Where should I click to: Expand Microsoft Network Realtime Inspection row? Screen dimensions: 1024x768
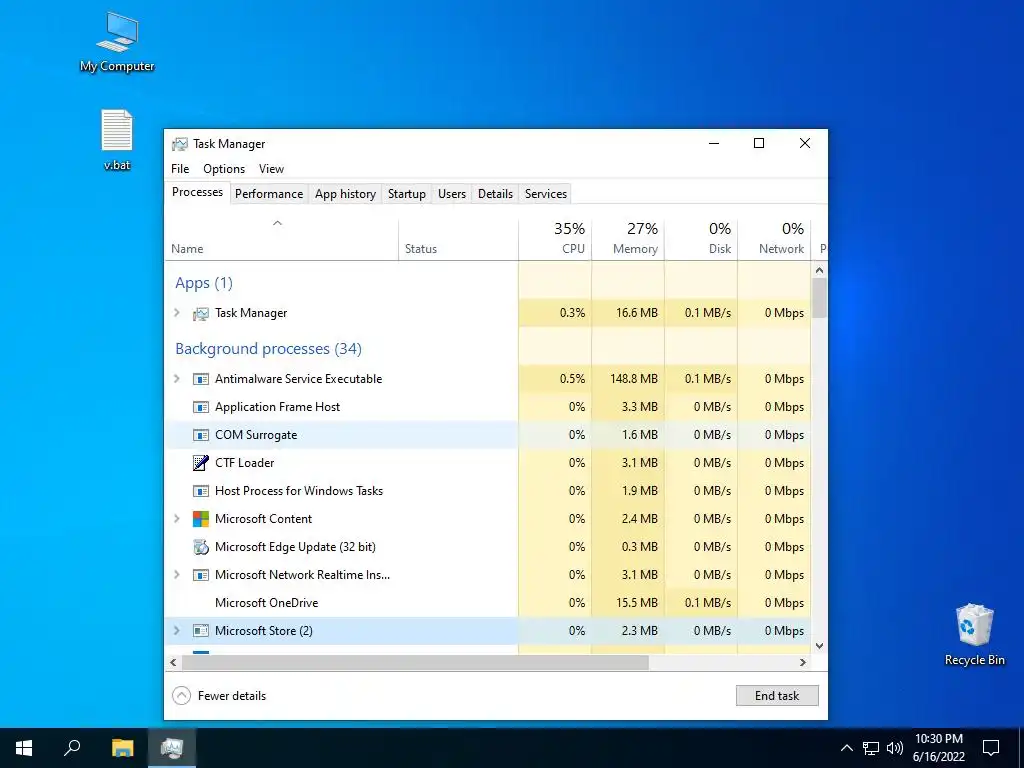176,575
